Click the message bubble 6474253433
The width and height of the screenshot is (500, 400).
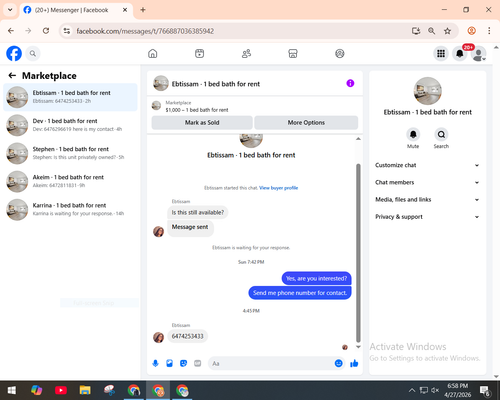click(187, 336)
